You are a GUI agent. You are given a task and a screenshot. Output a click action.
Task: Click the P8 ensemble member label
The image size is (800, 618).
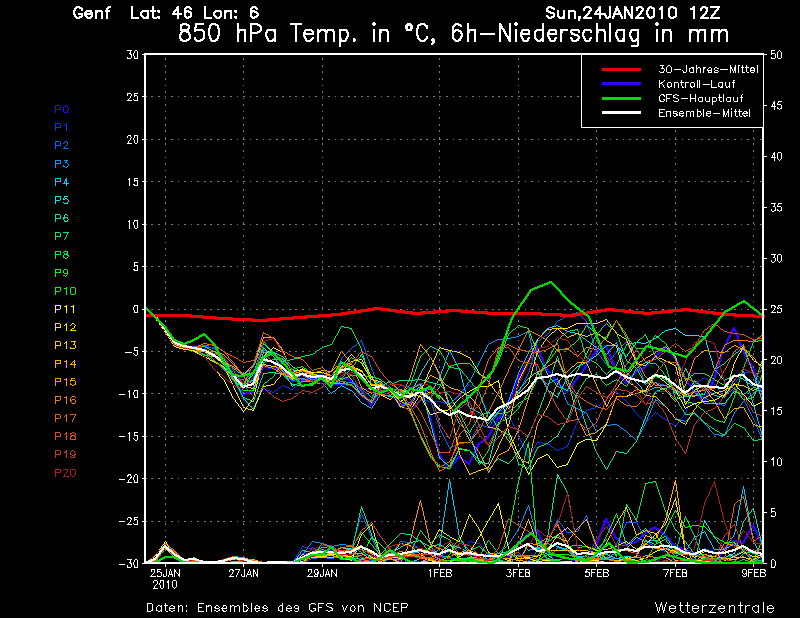pyautogui.click(x=62, y=255)
